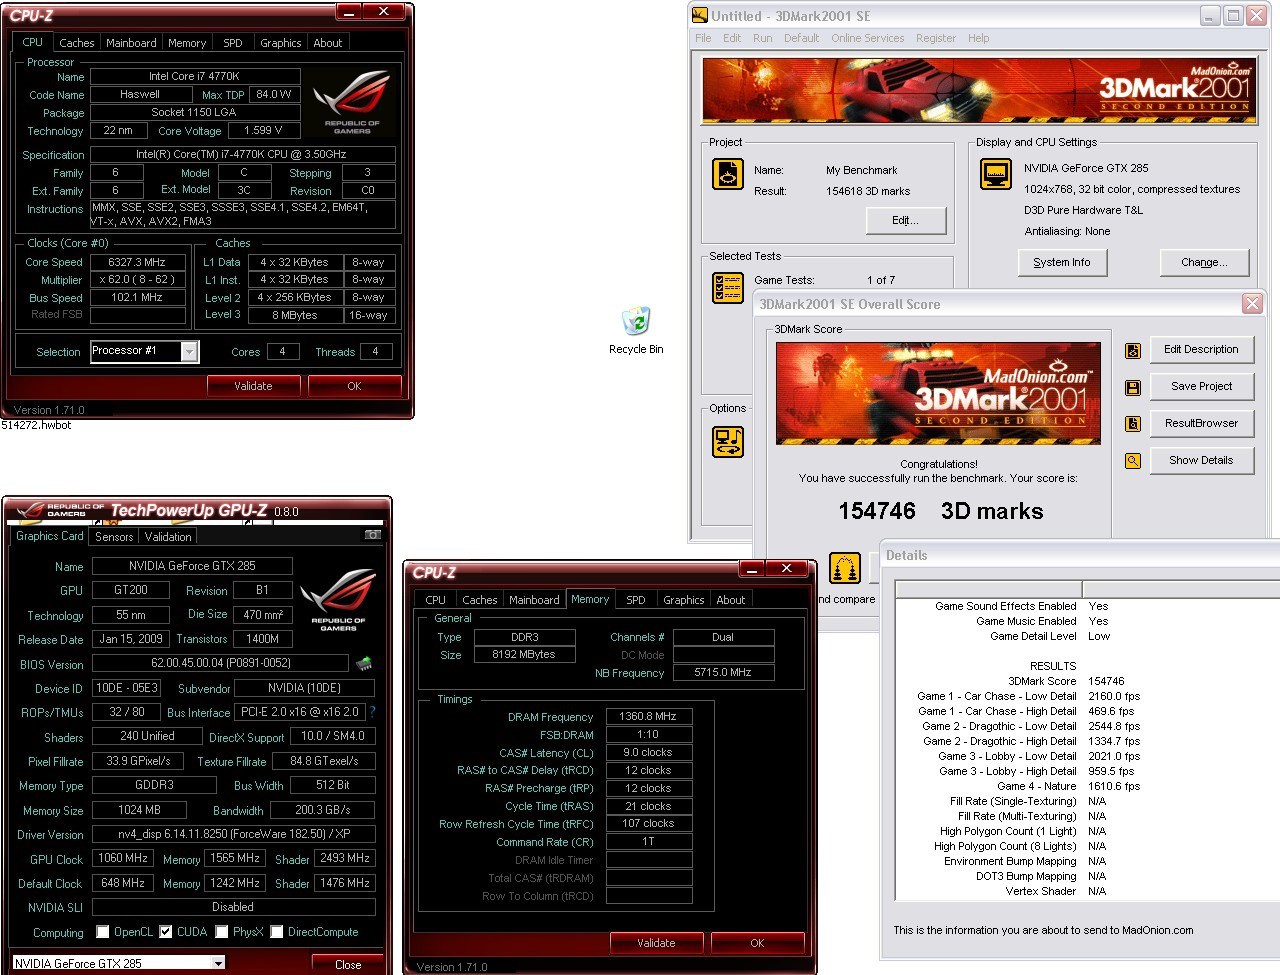
Task: Expand the Processor #1 selection dropdown
Action: [190, 351]
